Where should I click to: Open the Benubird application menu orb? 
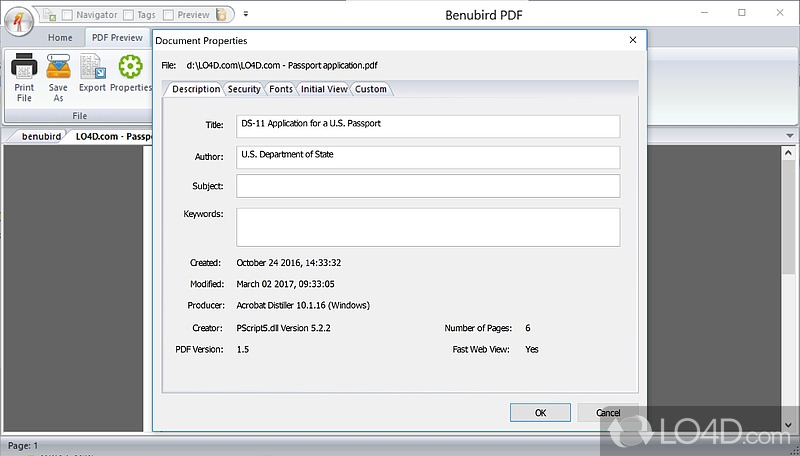[x=19, y=22]
